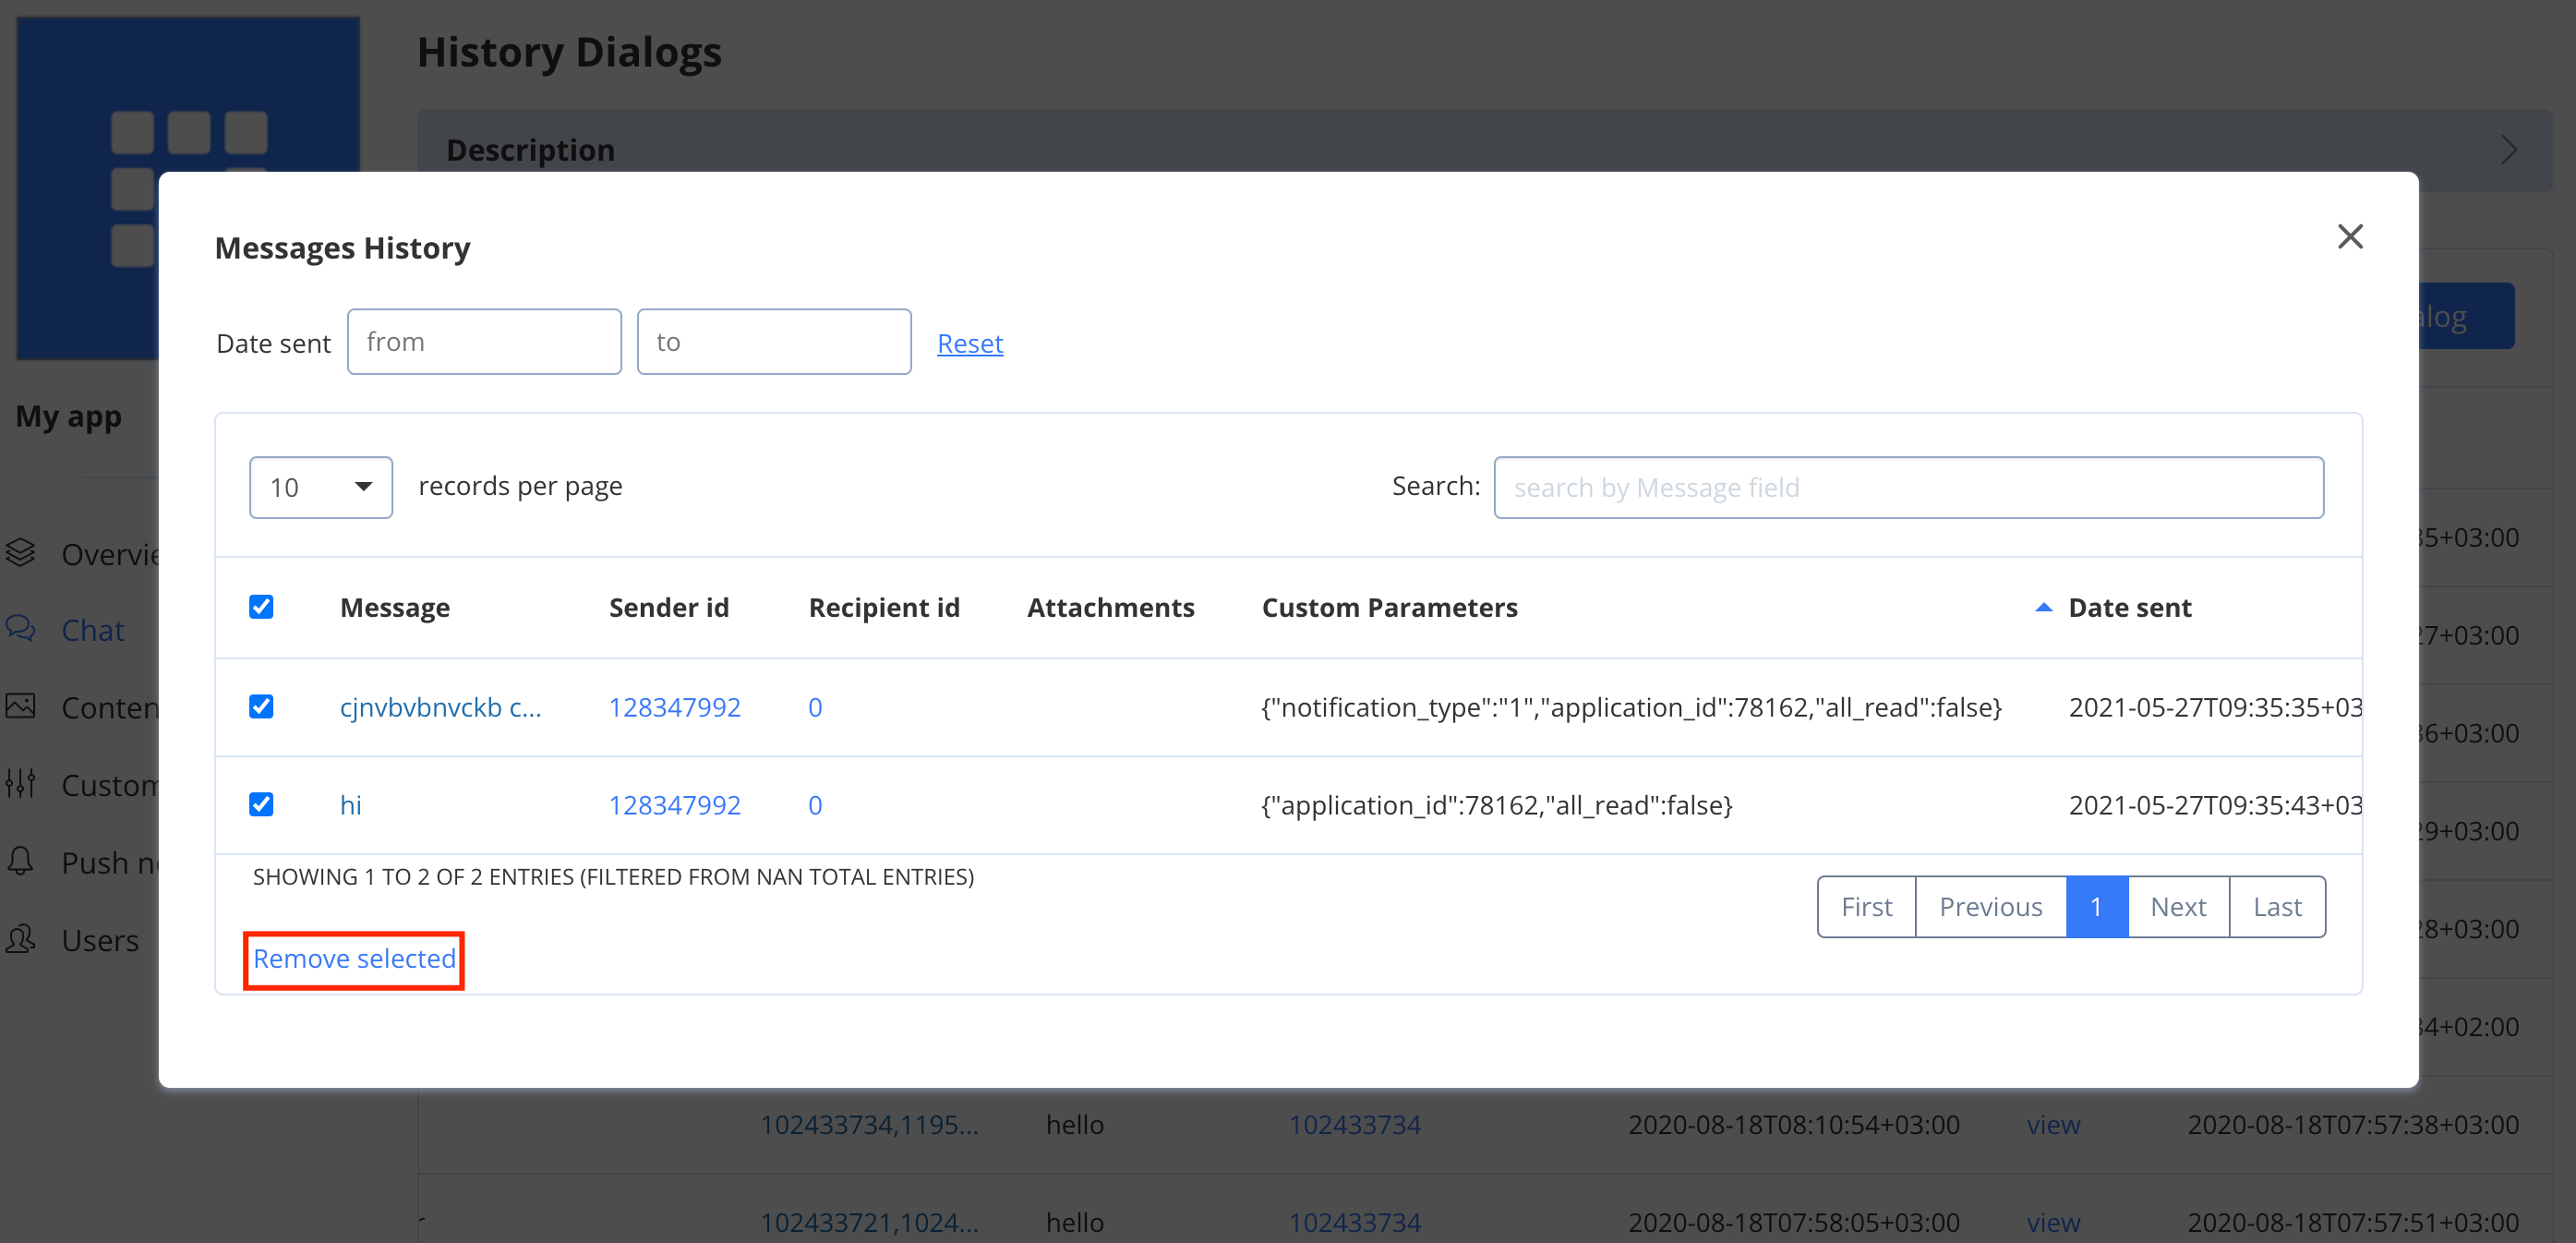
Task: Click the Chat bubbles icon in sidebar
Action: pyautogui.click(x=21, y=629)
